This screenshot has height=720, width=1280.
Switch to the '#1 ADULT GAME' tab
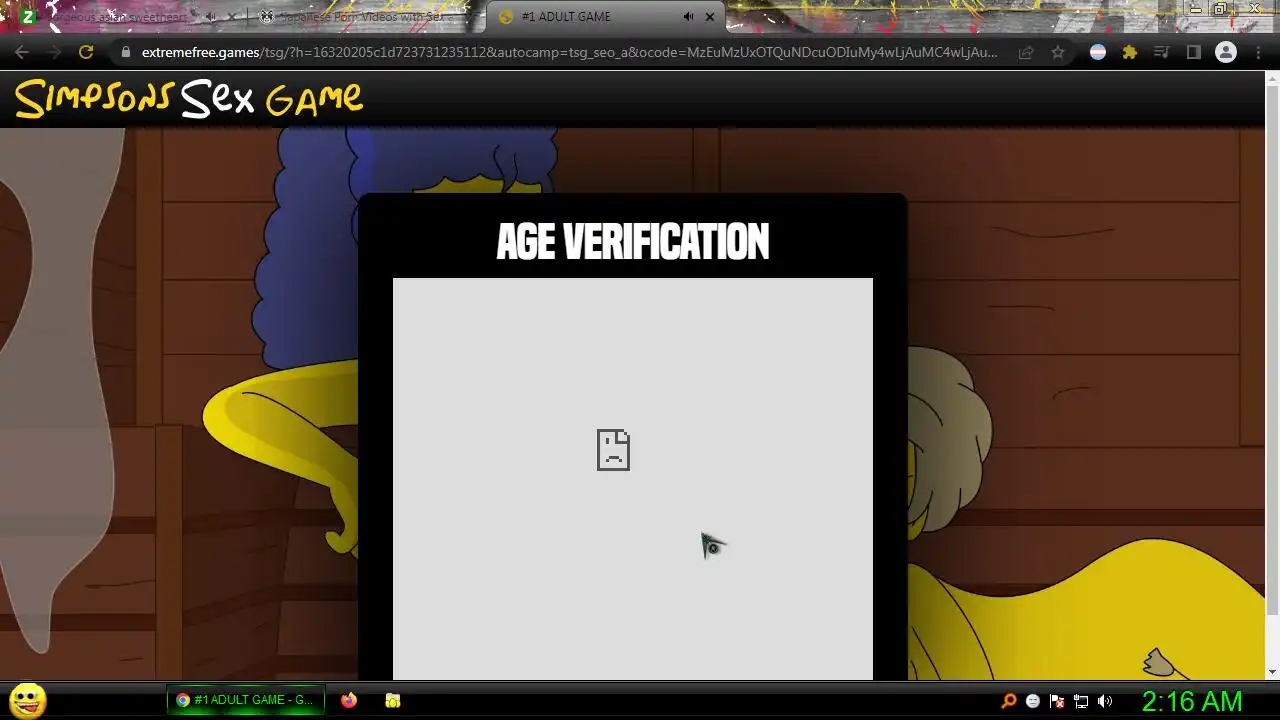(x=606, y=17)
